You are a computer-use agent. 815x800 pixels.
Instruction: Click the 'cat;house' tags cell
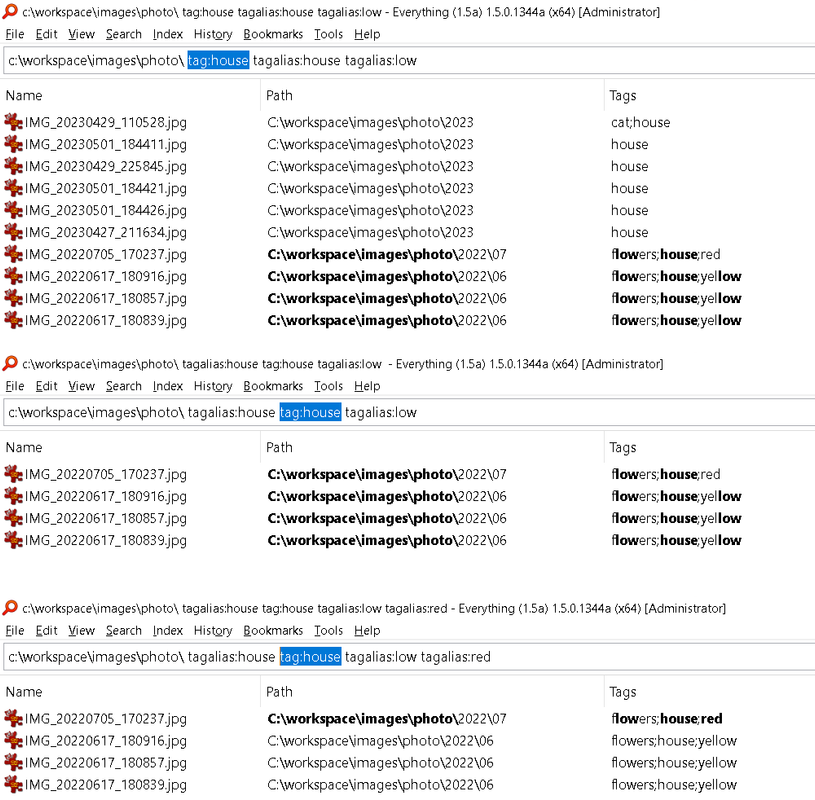pyautogui.click(x=640, y=122)
